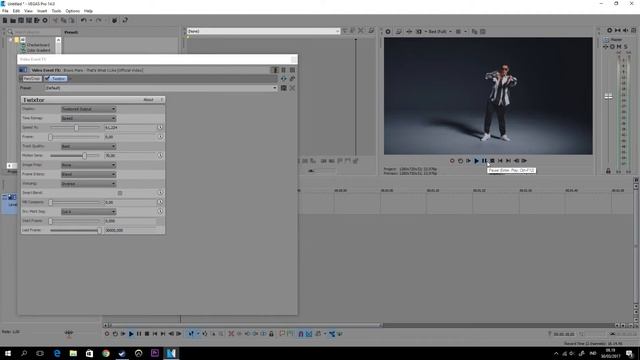The height and width of the screenshot is (360, 640).
Task: Open the Insert menu
Action: pos(42,11)
